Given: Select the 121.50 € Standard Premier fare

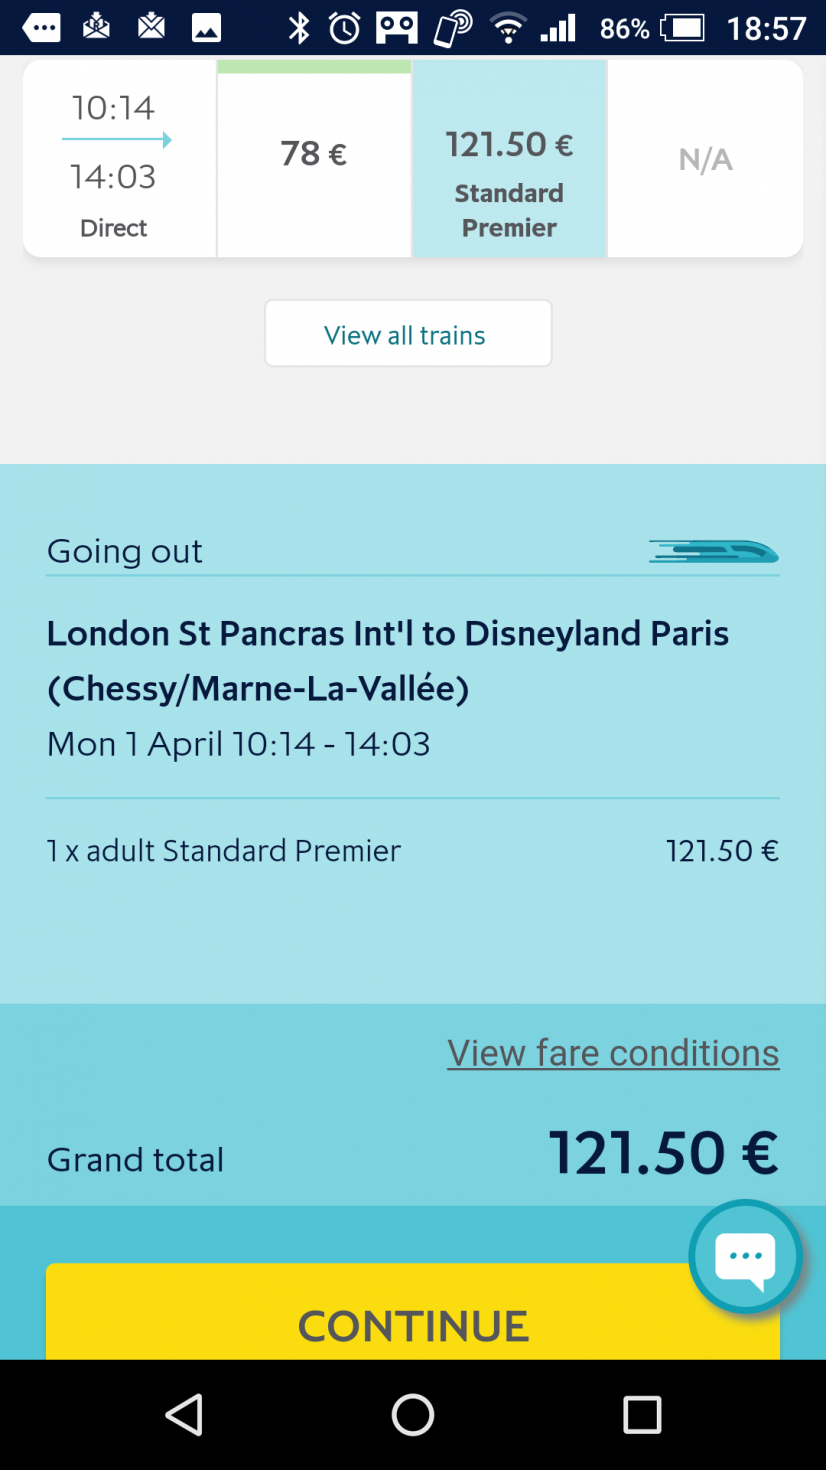Looking at the screenshot, I should pyautogui.click(x=510, y=158).
